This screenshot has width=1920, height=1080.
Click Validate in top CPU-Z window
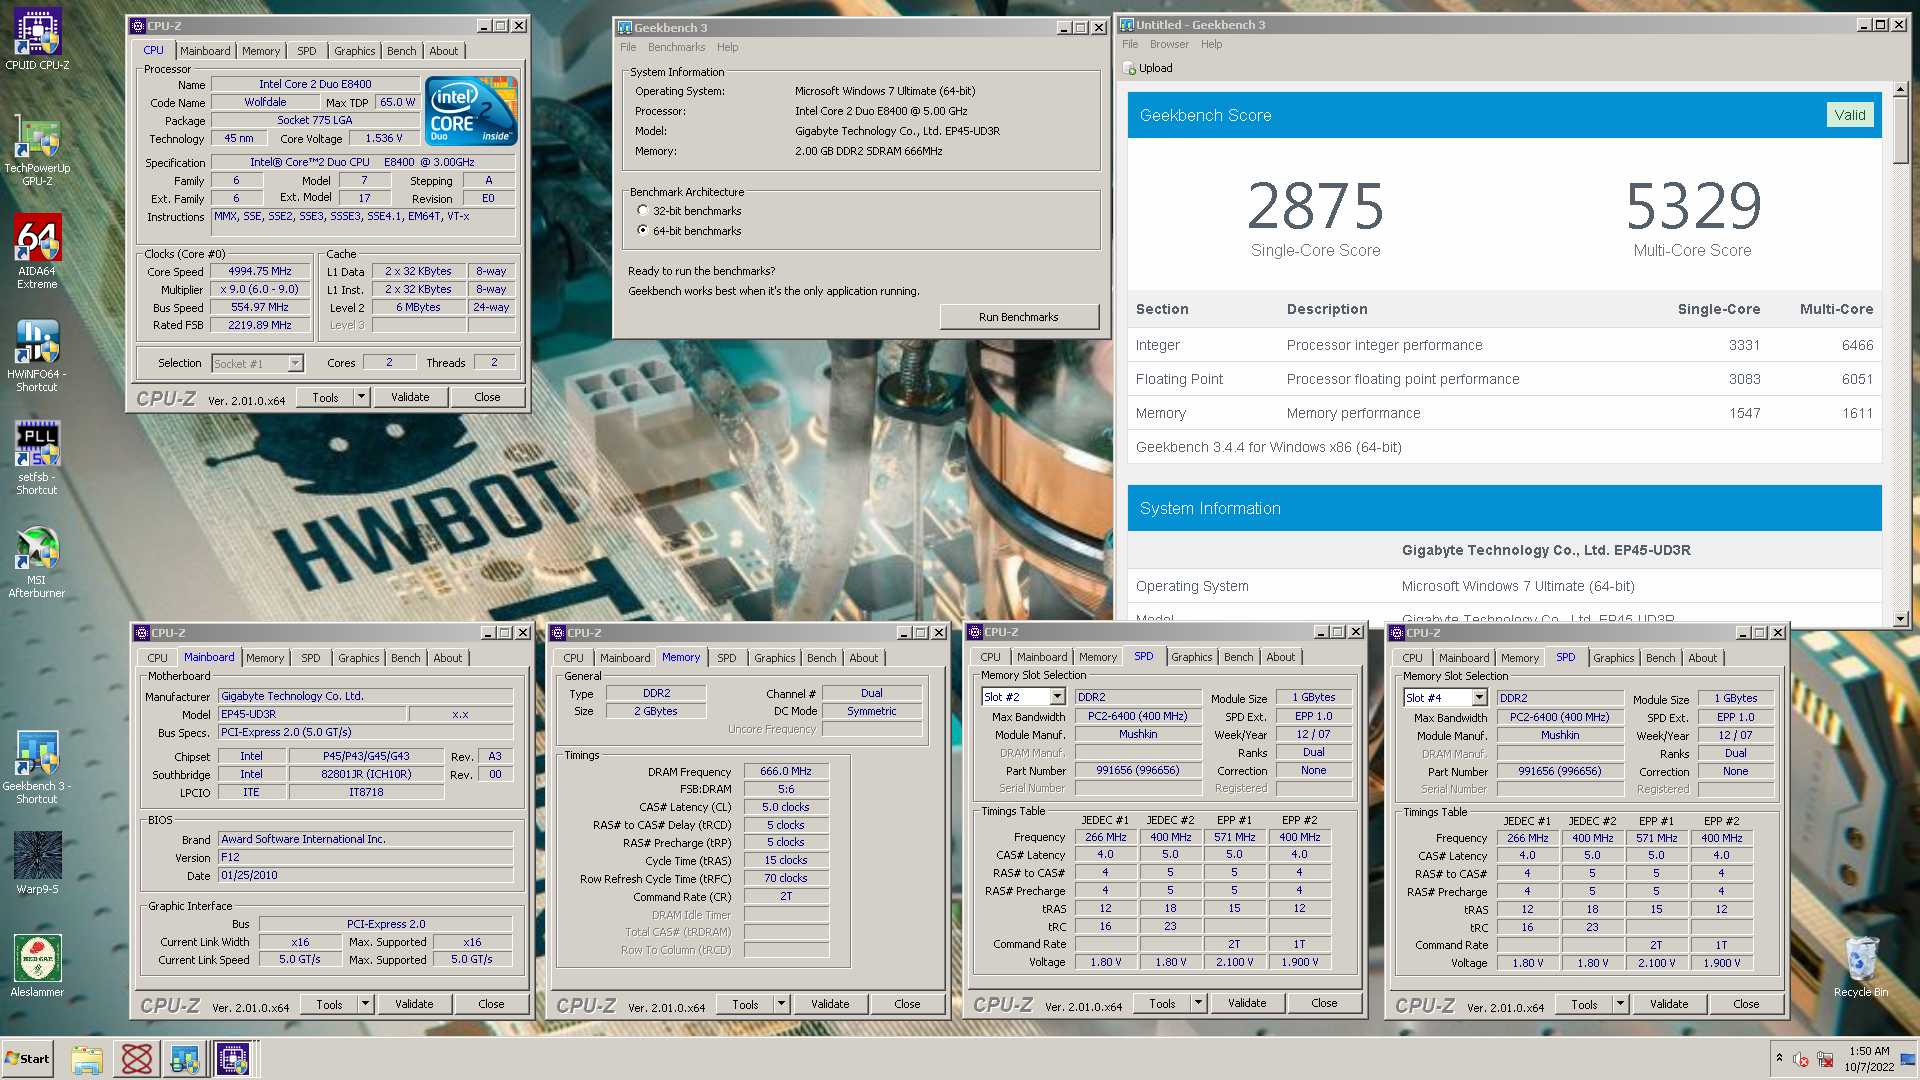click(x=410, y=397)
